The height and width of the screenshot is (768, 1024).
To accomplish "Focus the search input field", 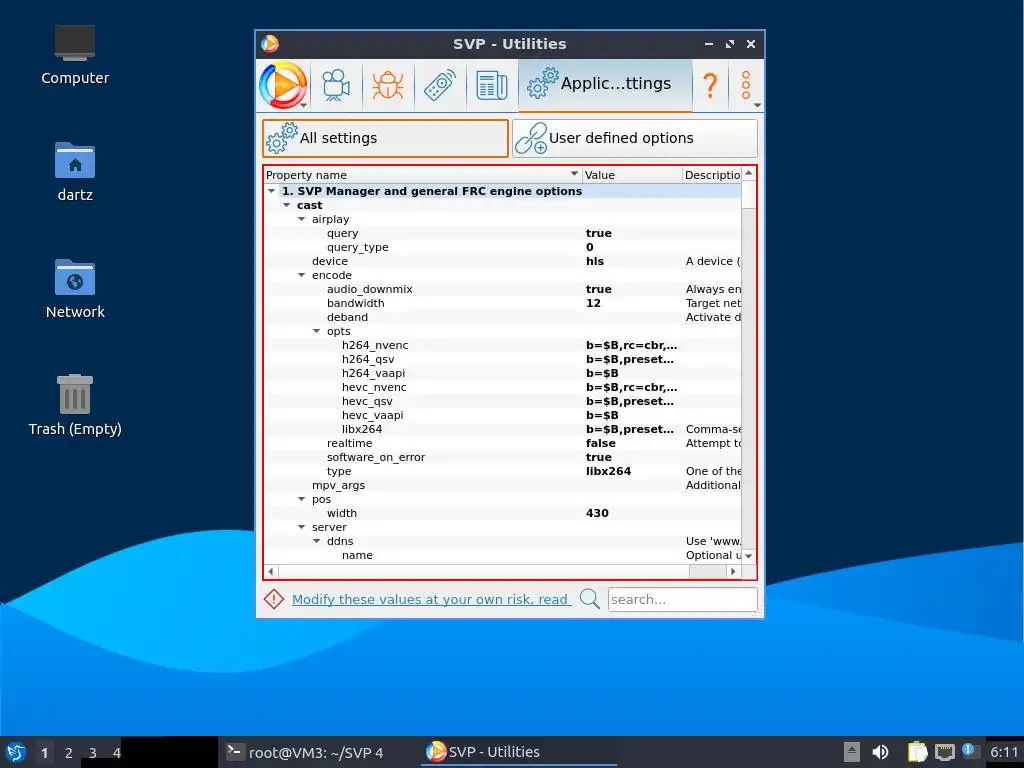I will coord(682,600).
